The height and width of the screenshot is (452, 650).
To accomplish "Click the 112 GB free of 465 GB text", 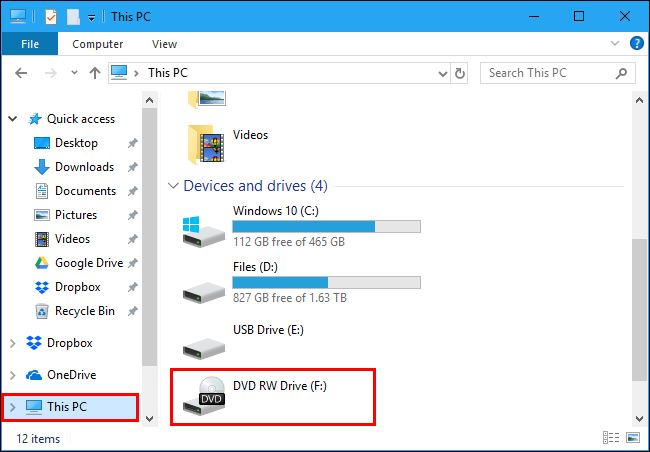I will click(x=289, y=242).
